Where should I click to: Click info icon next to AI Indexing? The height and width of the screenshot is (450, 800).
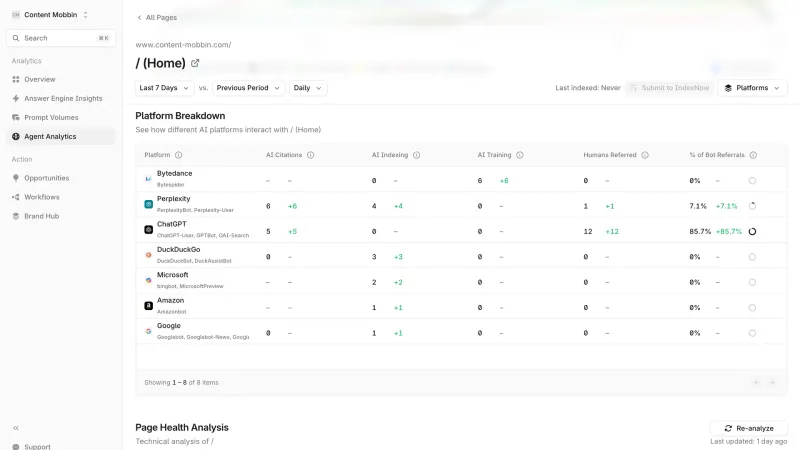[x=417, y=155]
